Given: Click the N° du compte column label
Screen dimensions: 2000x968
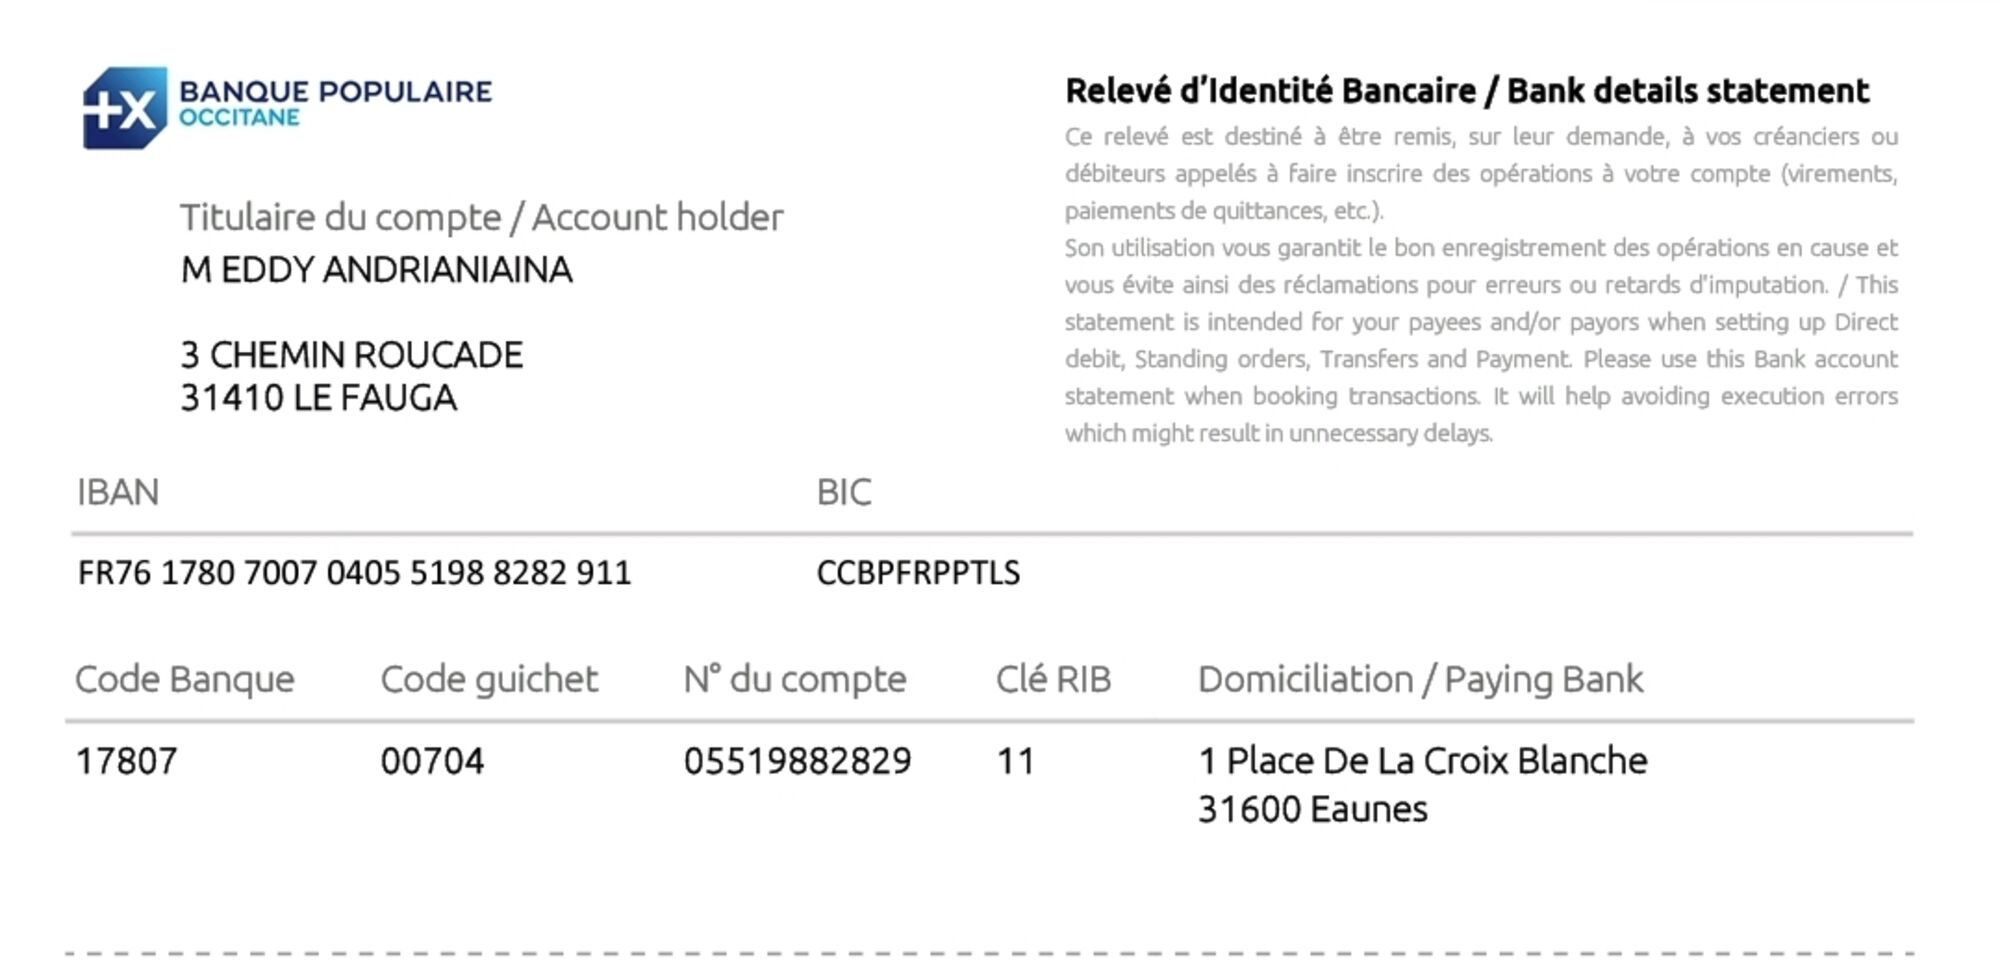Looking at the screenshot, I should [795, 680].
